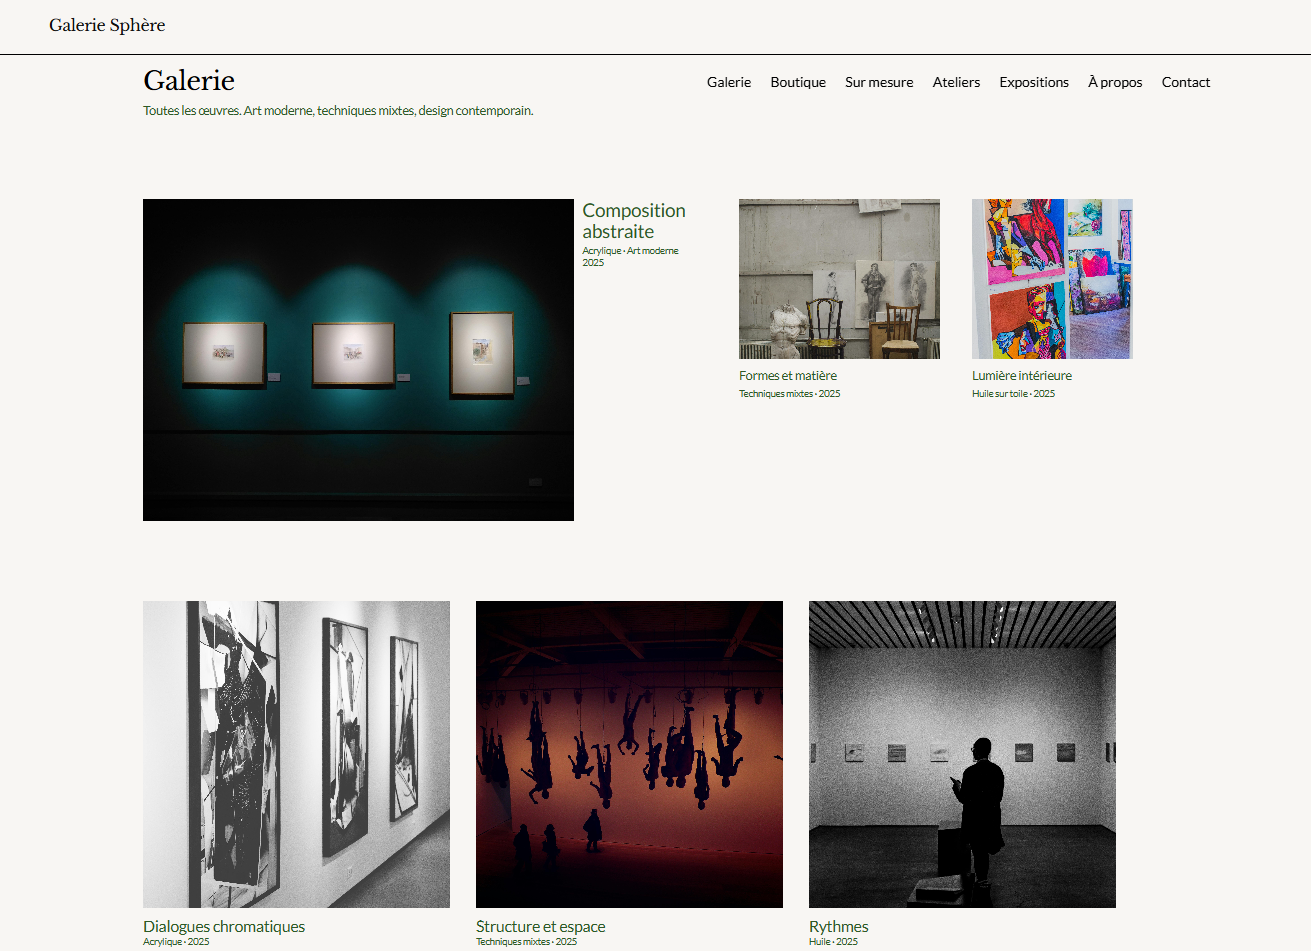Click the Rythmes black-and-white exhibition photo

coord(962,753)
